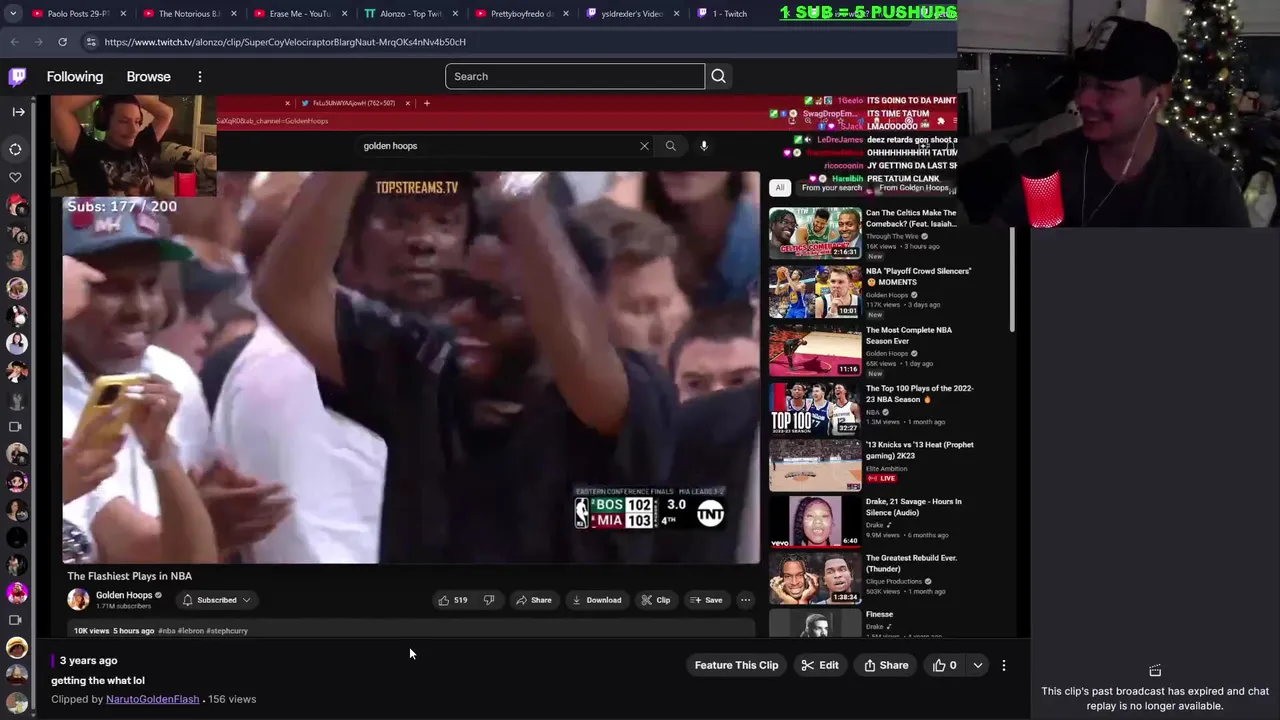
Task: Click the YouTube Clip scissors button
Action: (x=656, y=600)
